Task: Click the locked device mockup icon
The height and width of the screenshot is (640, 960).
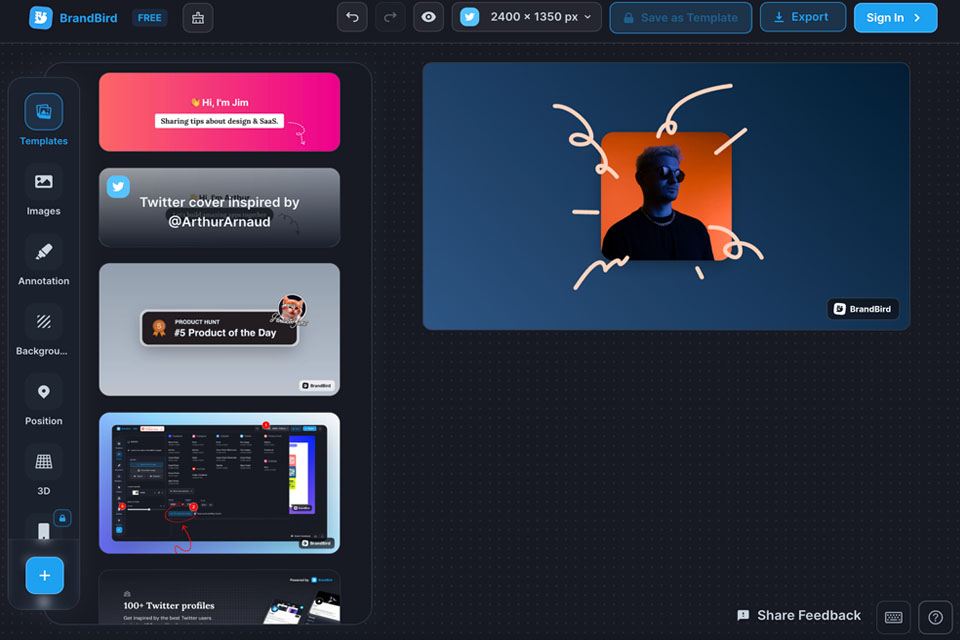Action: click(44, 530)
